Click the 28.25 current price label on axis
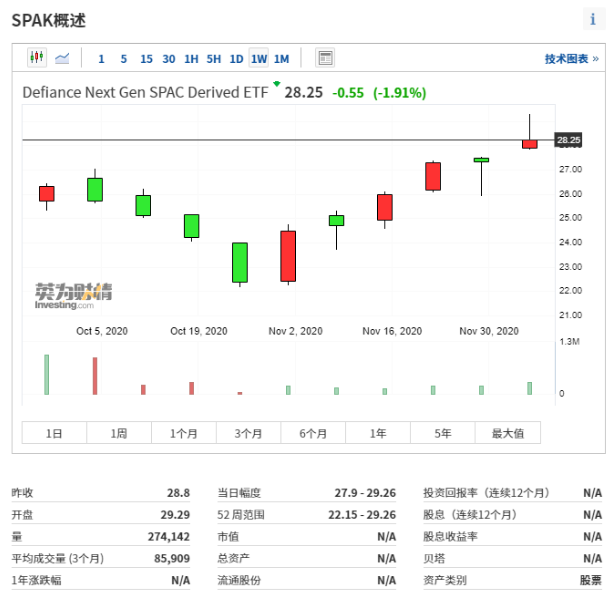Viewport: 610px width, 594px height. pos(568,140)
